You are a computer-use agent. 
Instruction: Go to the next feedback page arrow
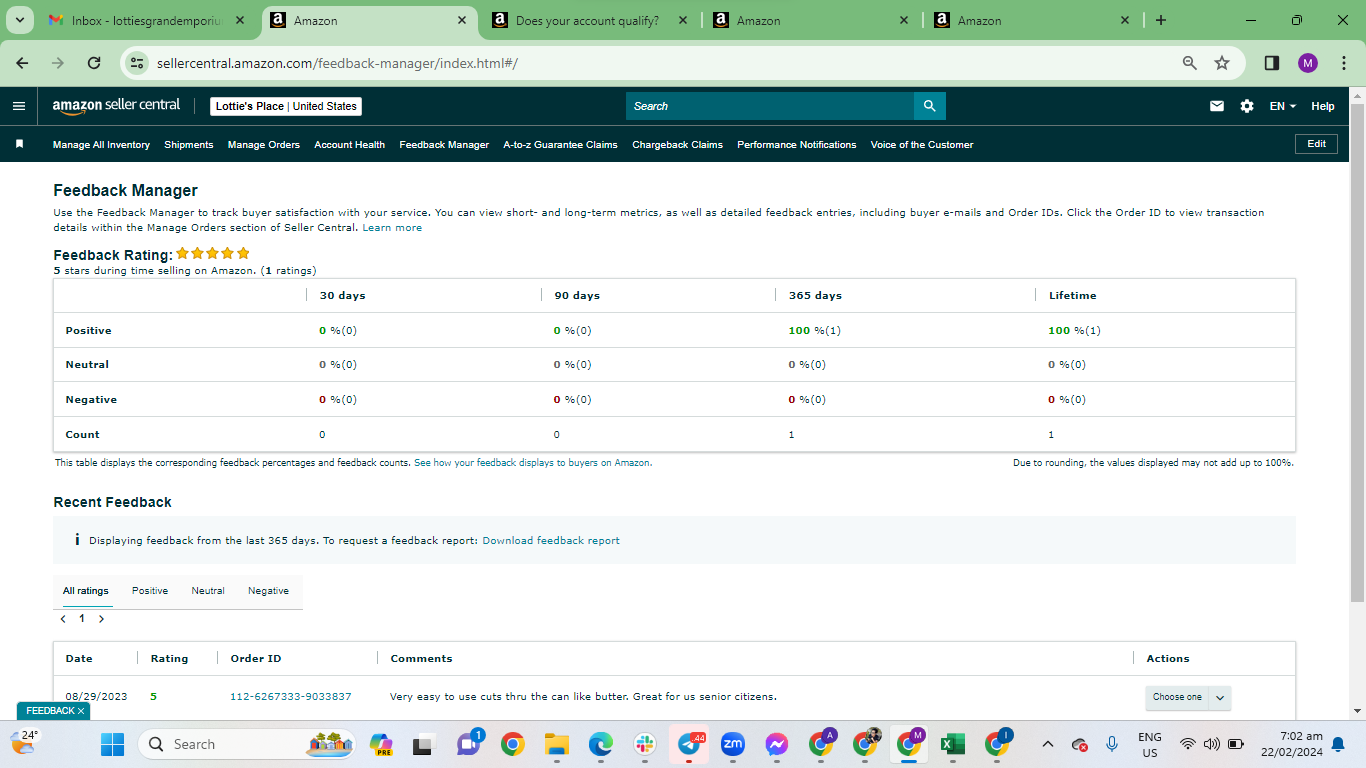tap(101, 619)
